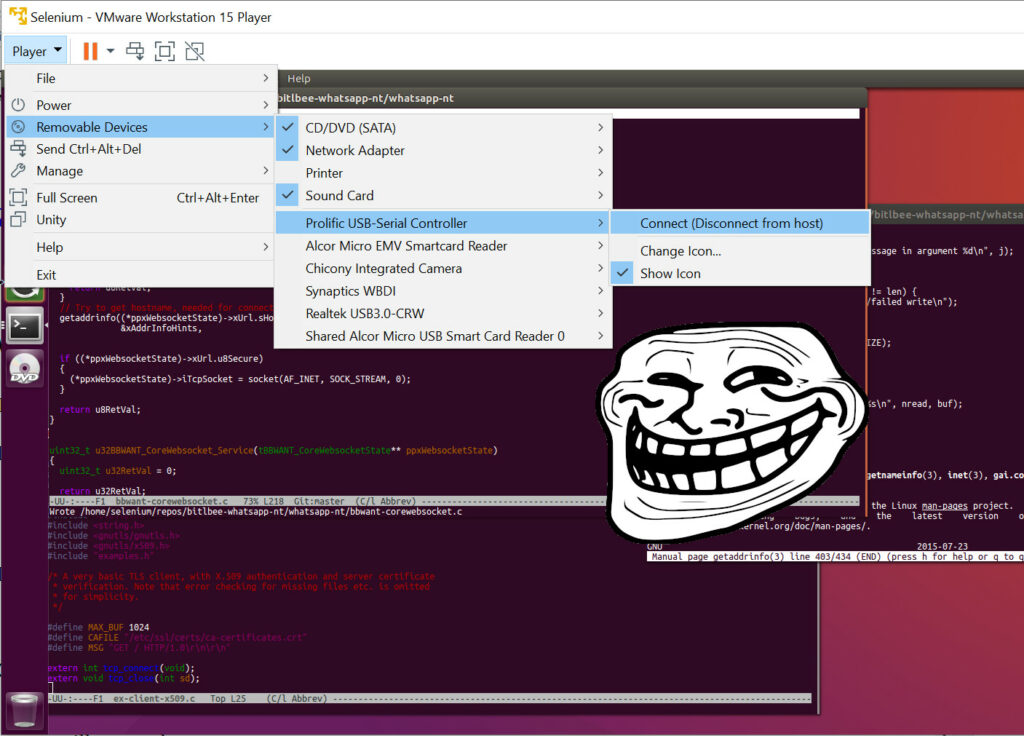
Task: Open the pause button dropdown arrow
Action: click(110, 50)
